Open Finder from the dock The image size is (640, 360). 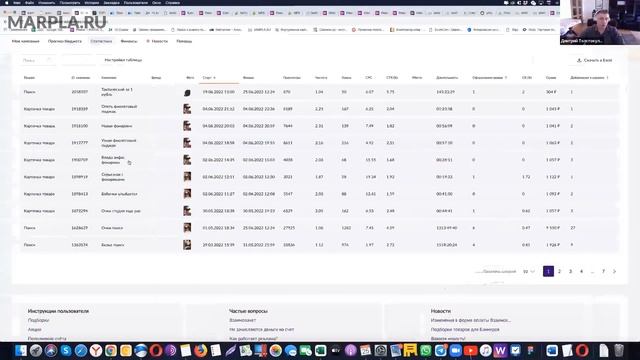tap(21, 351)
